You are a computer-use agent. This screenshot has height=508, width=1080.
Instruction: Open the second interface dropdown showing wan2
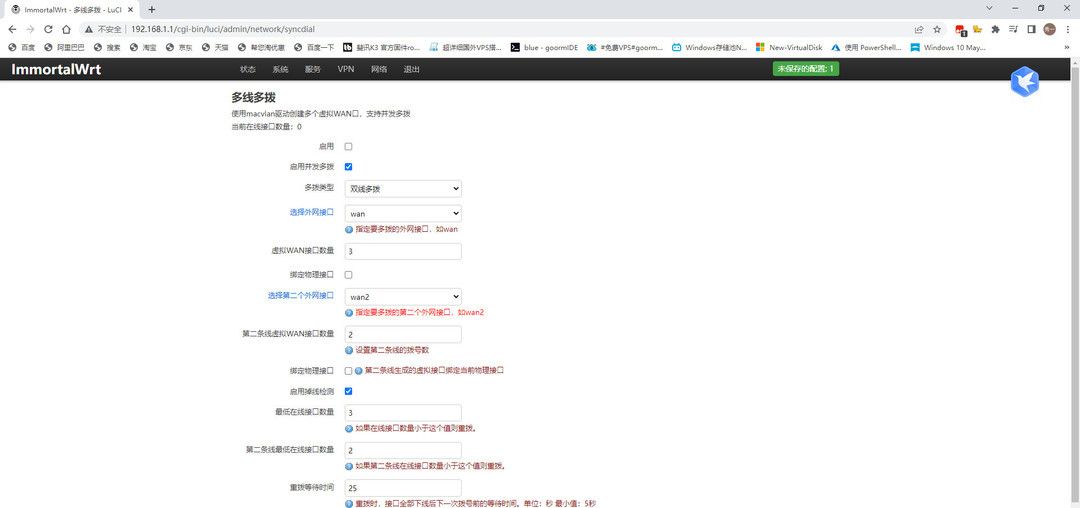pos(403,297)
